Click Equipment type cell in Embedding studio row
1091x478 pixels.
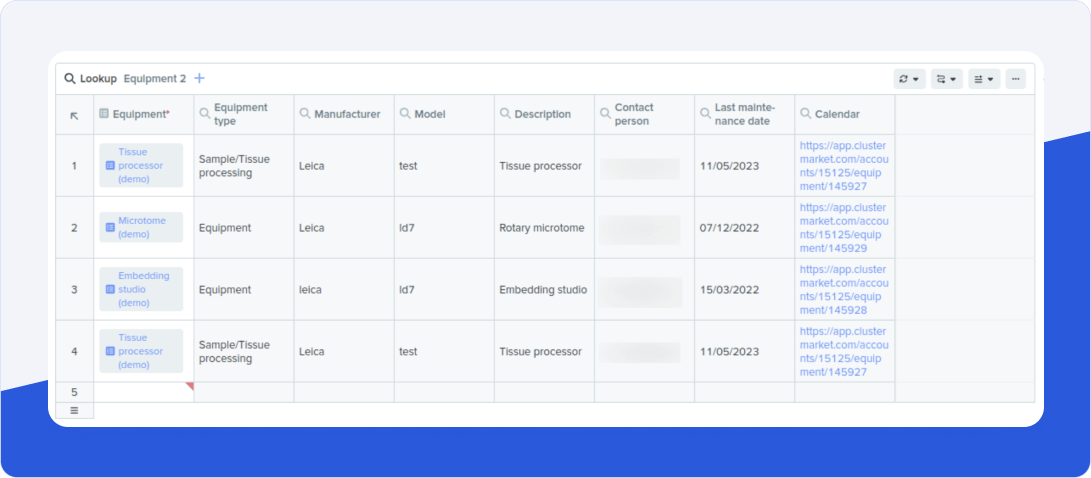244,289
